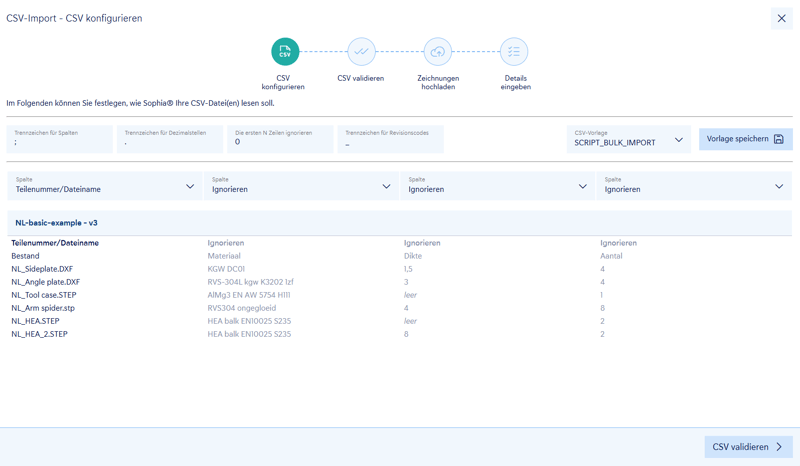Close the CSV-Import dialog with the X
Screen dimensions: 800x466
(x=782, y=18)
